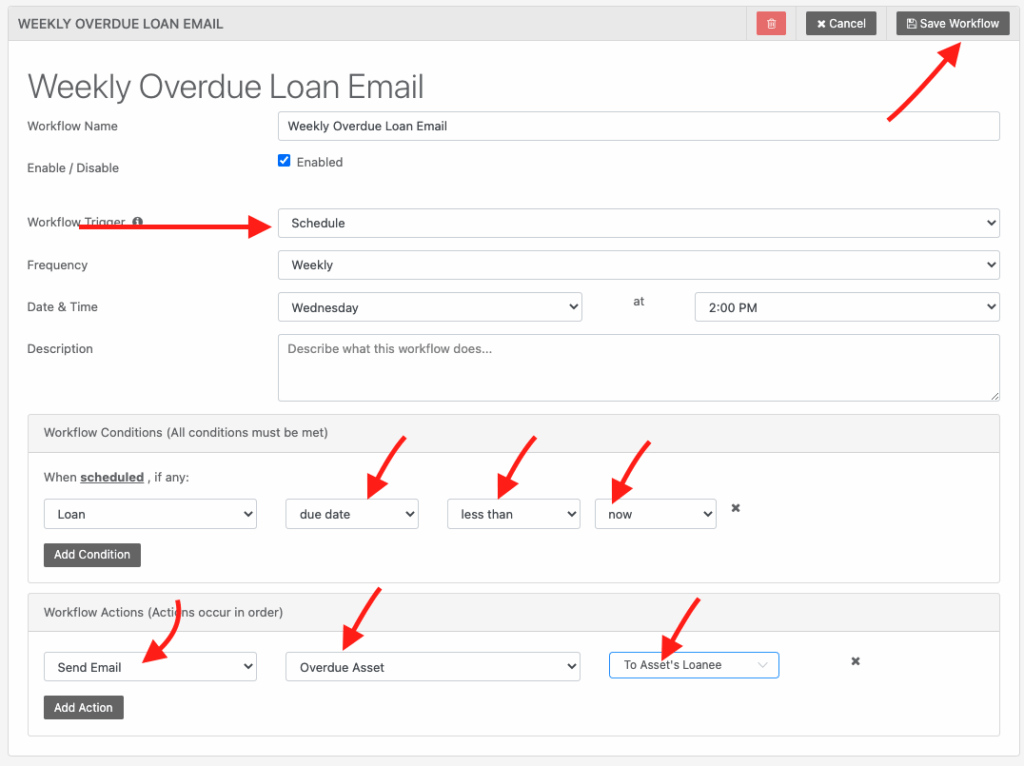Click the Add Condition button
The height and width of the screenshot is (766, 1024).
pyautogui.click(x=92, y=554)
